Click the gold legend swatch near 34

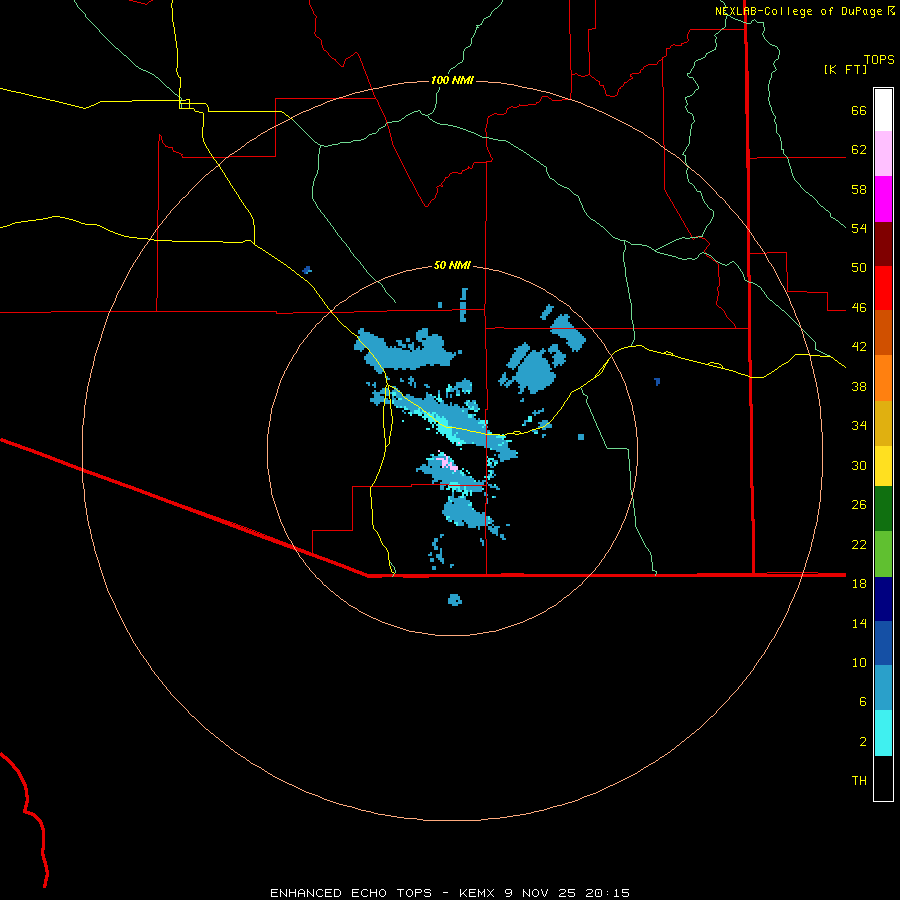(883, 423)
